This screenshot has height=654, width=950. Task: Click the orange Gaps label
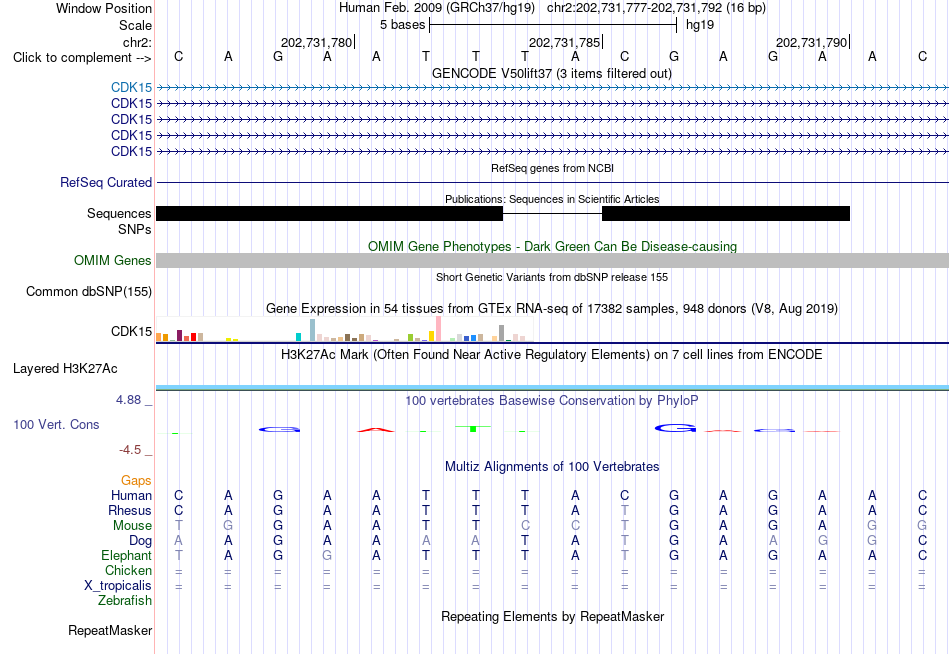136,481
